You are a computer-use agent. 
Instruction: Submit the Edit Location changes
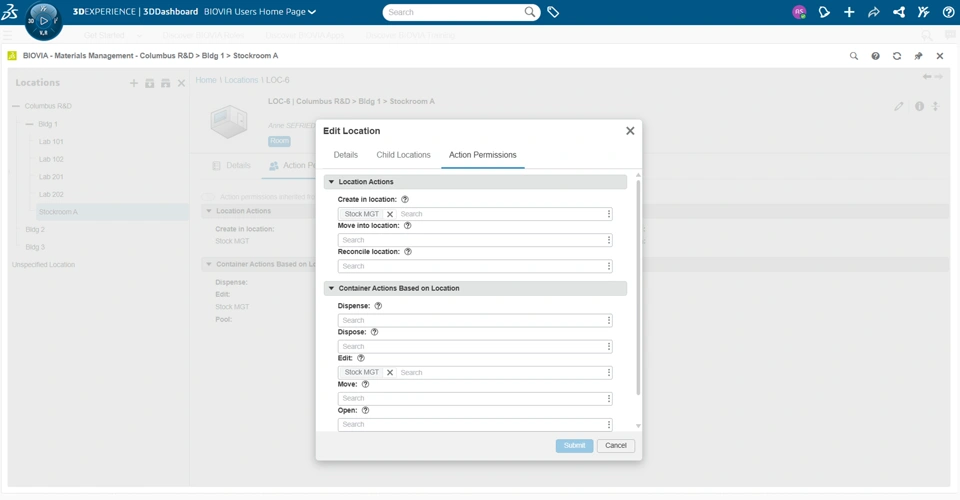point(574,446)
